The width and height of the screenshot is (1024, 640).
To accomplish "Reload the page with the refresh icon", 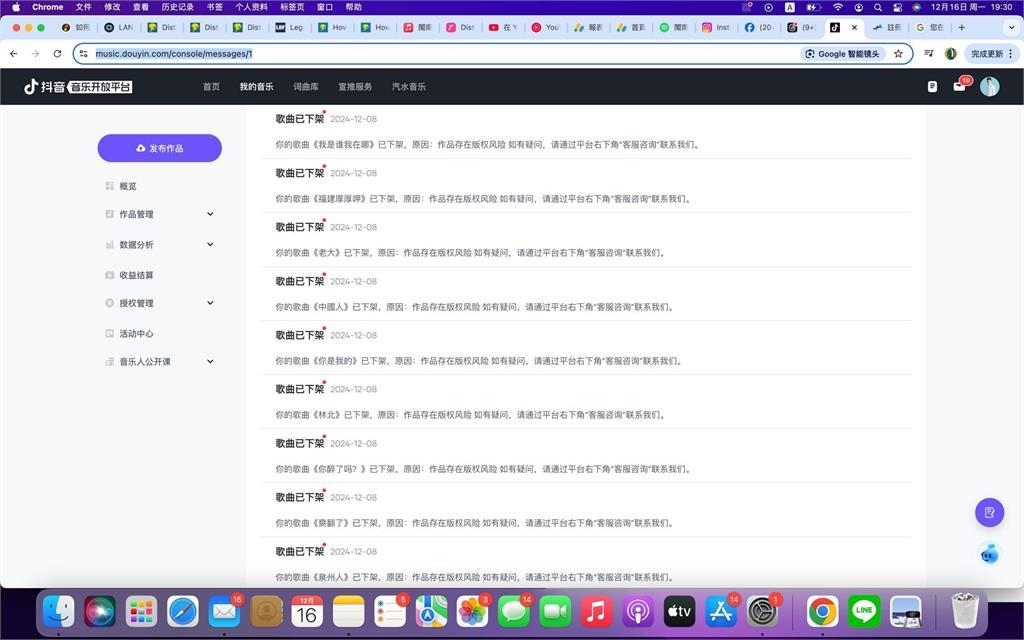I will tap(57, 54).
